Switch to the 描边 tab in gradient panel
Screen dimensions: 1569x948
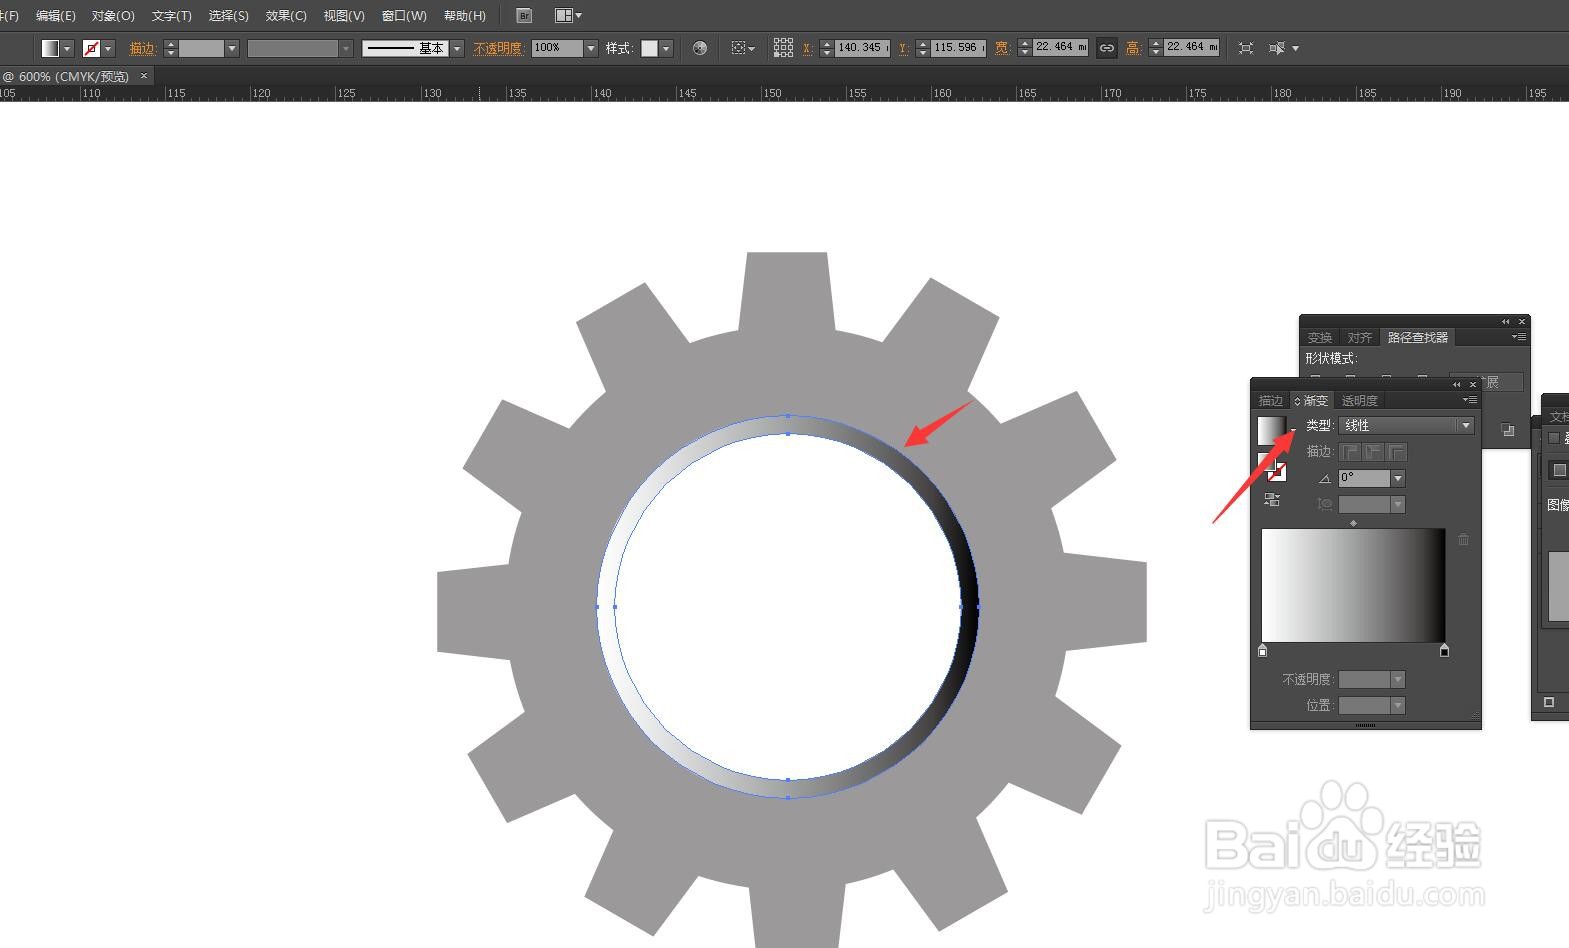pyautogui.click(x=1270, y=401)
